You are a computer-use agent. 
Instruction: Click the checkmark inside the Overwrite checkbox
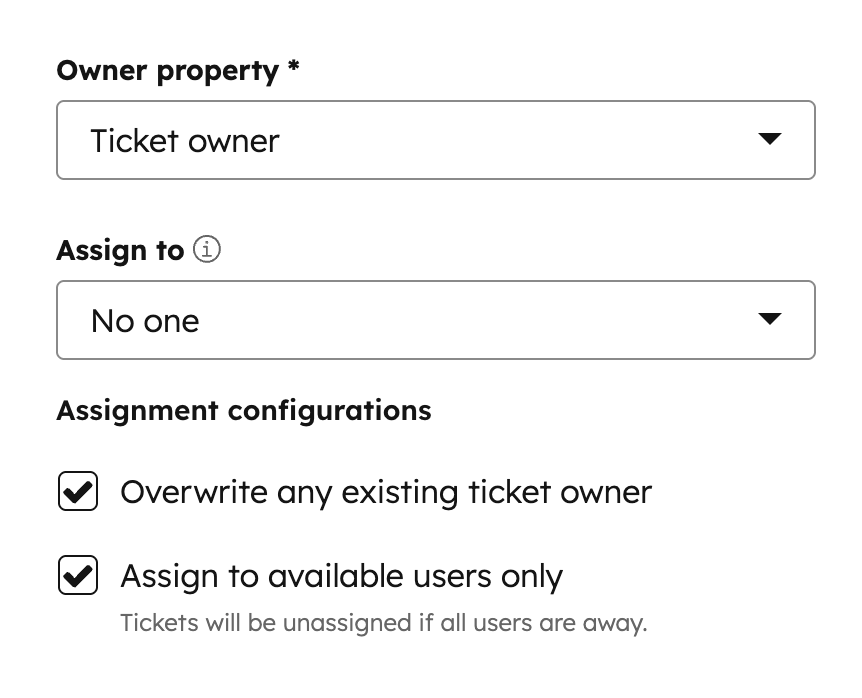coord(77,491)
